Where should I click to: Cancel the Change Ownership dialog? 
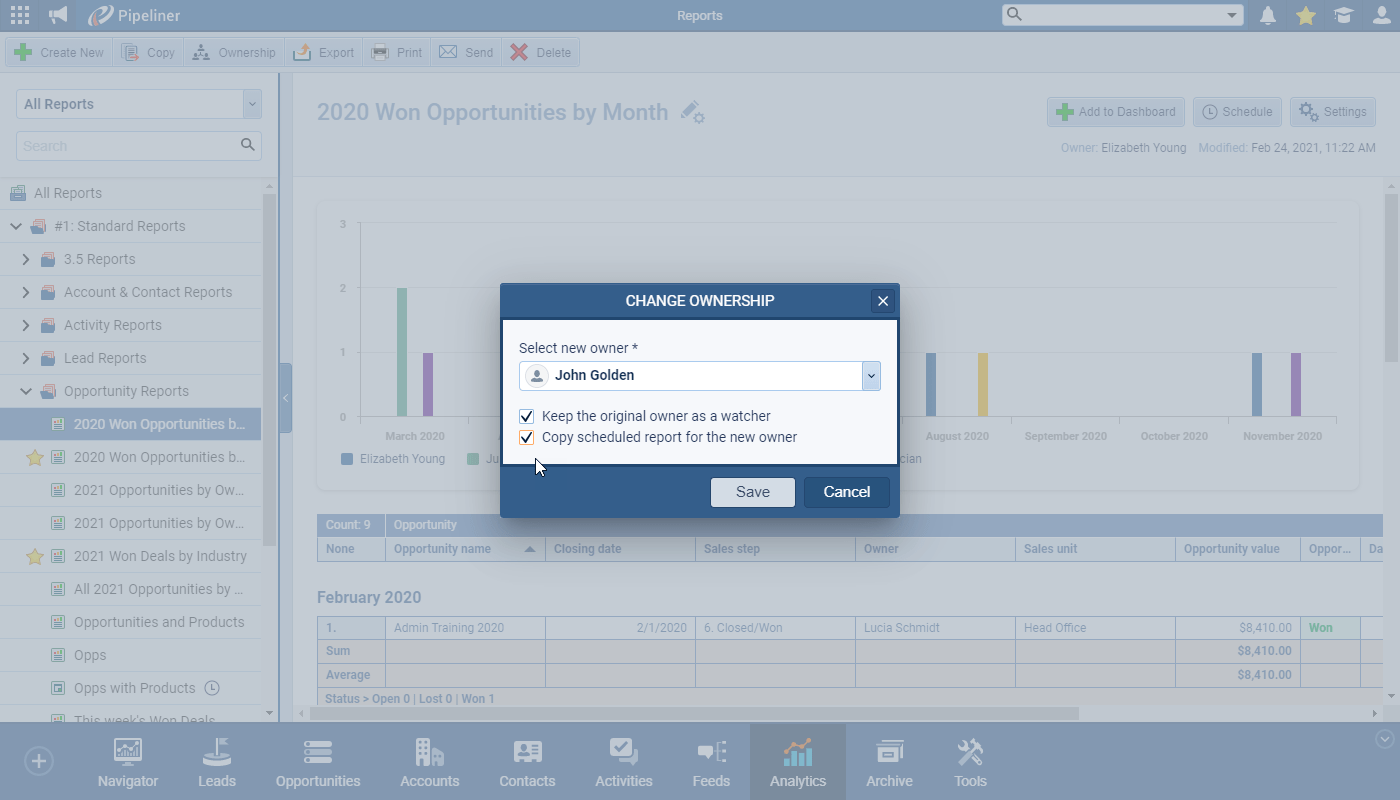point(846,492)
